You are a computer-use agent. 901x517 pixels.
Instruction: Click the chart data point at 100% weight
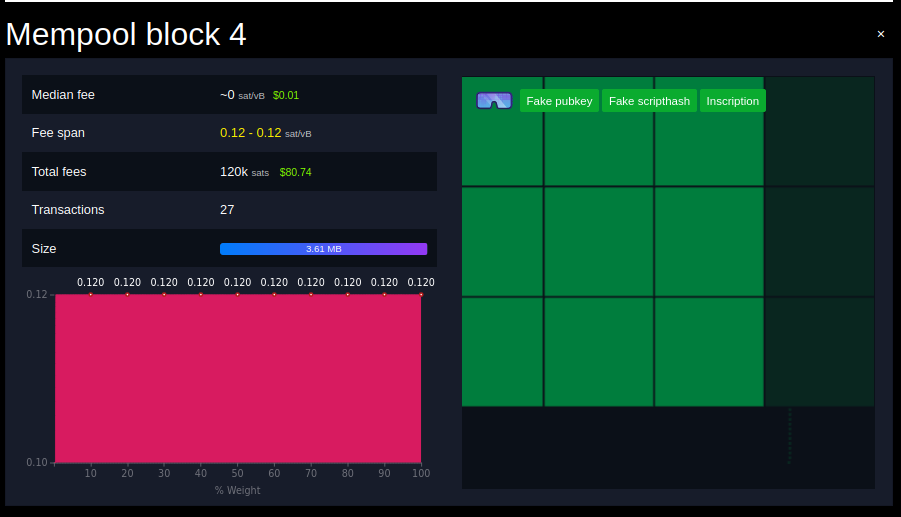421,294
